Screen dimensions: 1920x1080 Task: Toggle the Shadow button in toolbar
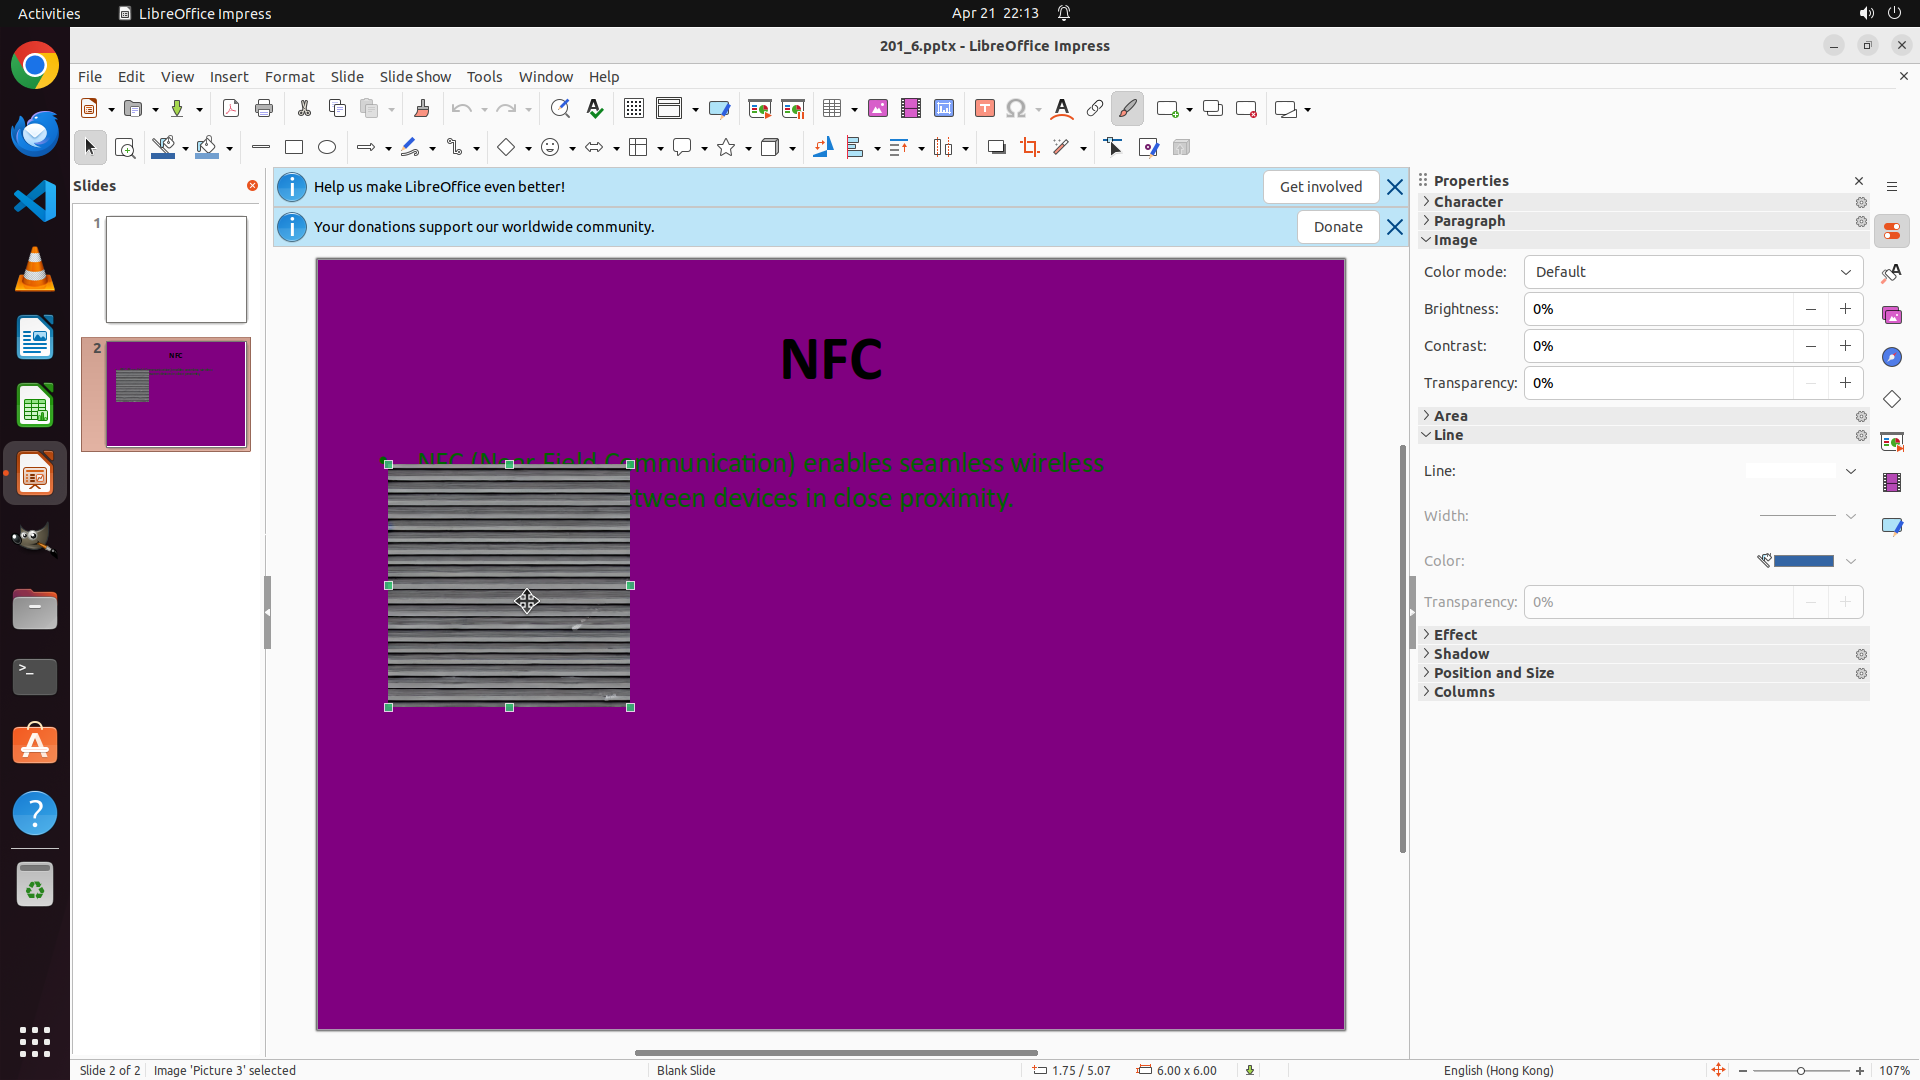996,148
